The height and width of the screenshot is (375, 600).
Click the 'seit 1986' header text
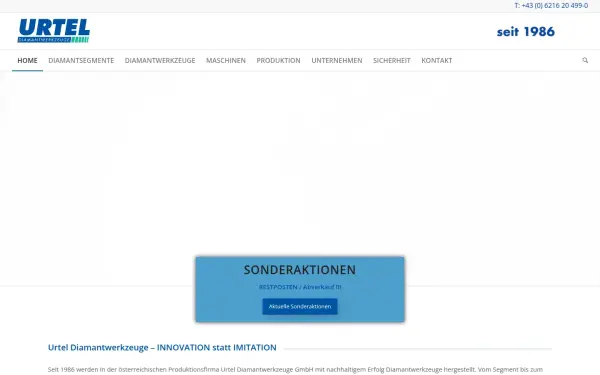pos(526,31)
